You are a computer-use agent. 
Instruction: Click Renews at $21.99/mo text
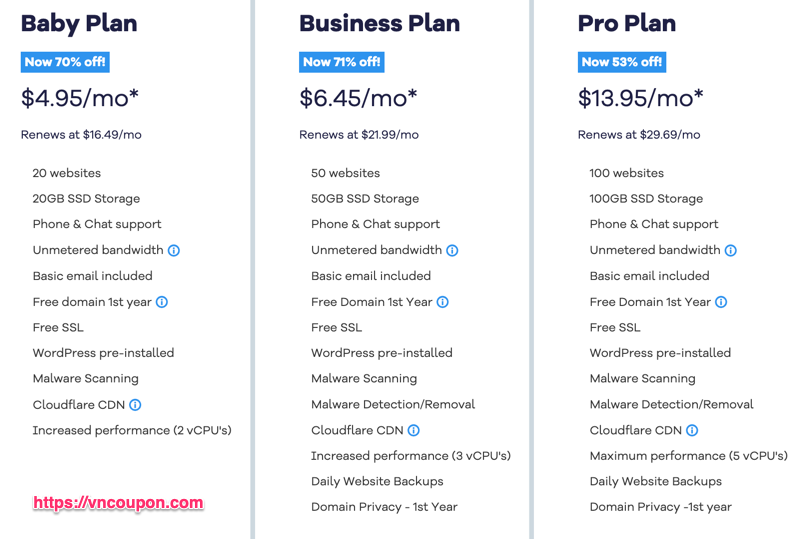coord(359,135)
